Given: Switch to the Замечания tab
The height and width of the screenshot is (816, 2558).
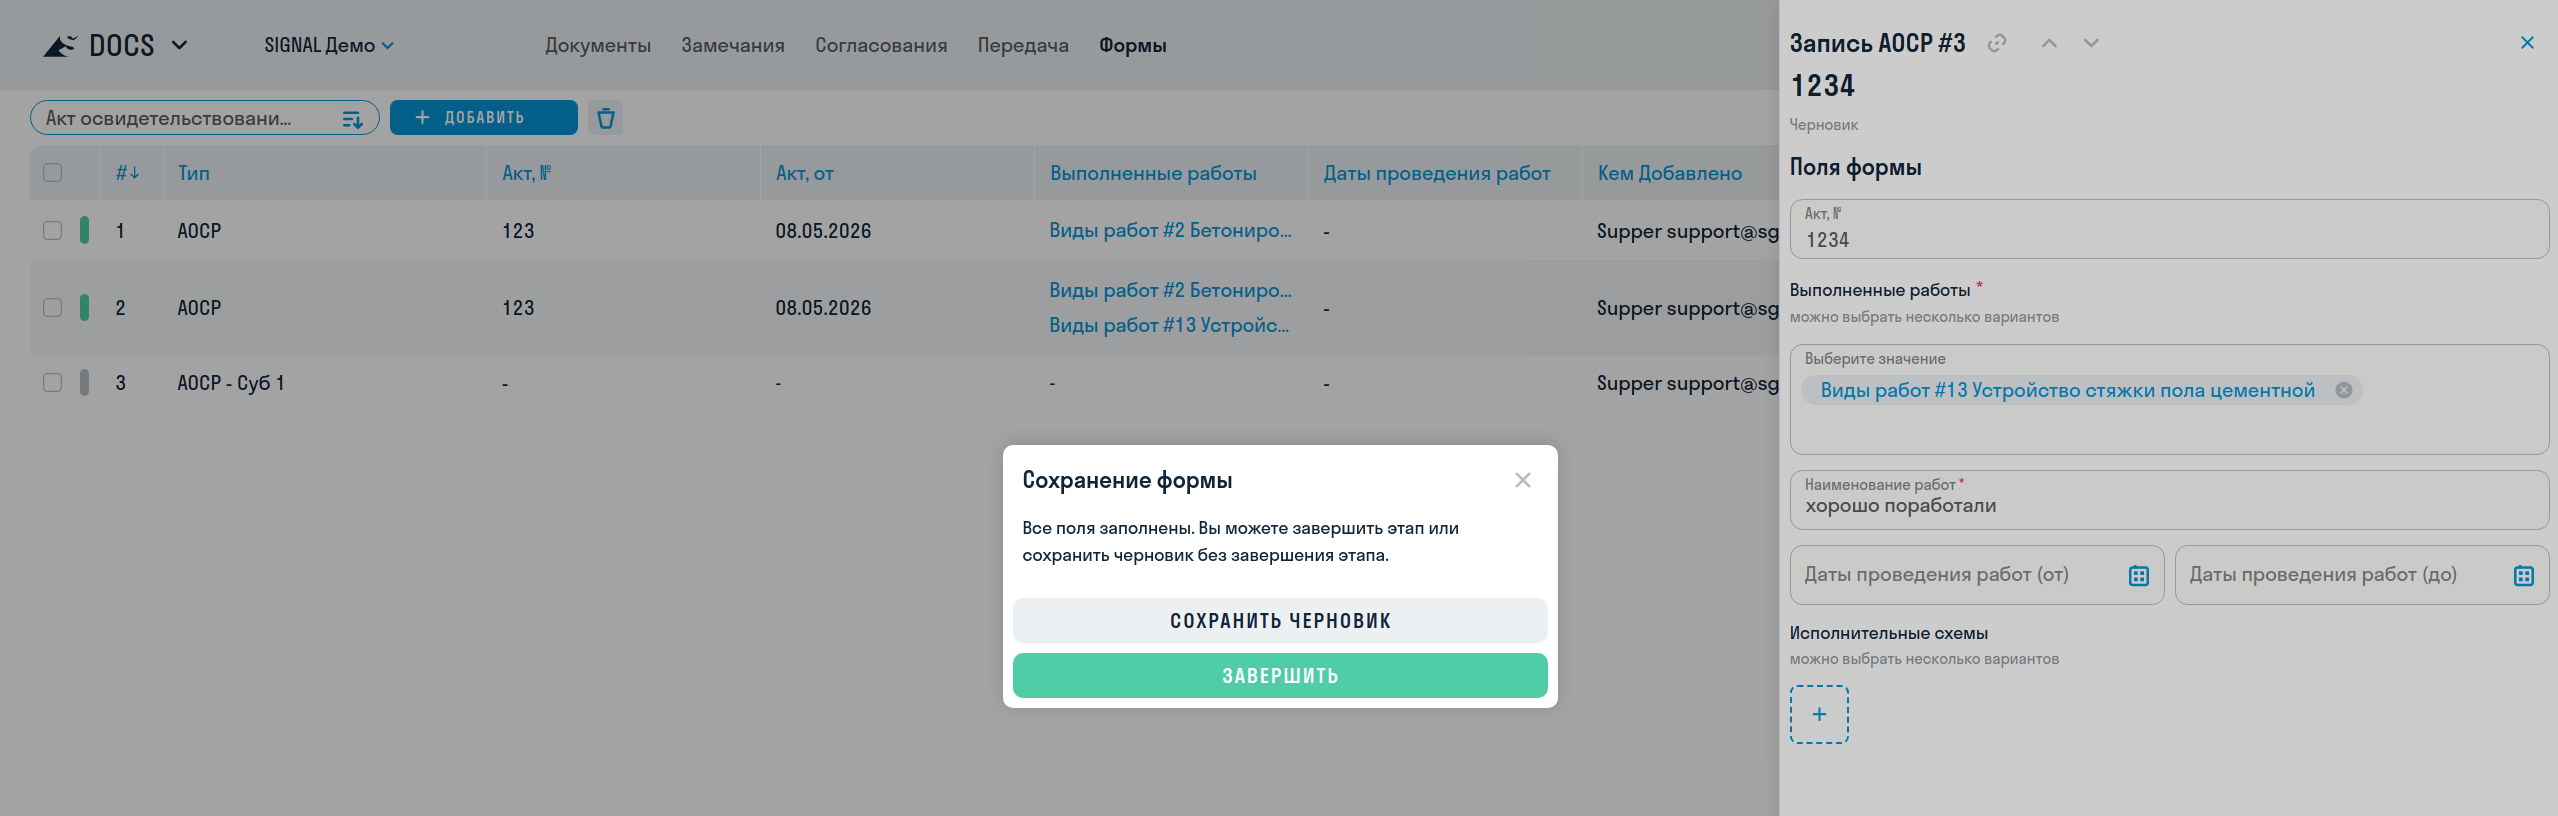Looking at the screenshot, I should click(x=733, y=45).
